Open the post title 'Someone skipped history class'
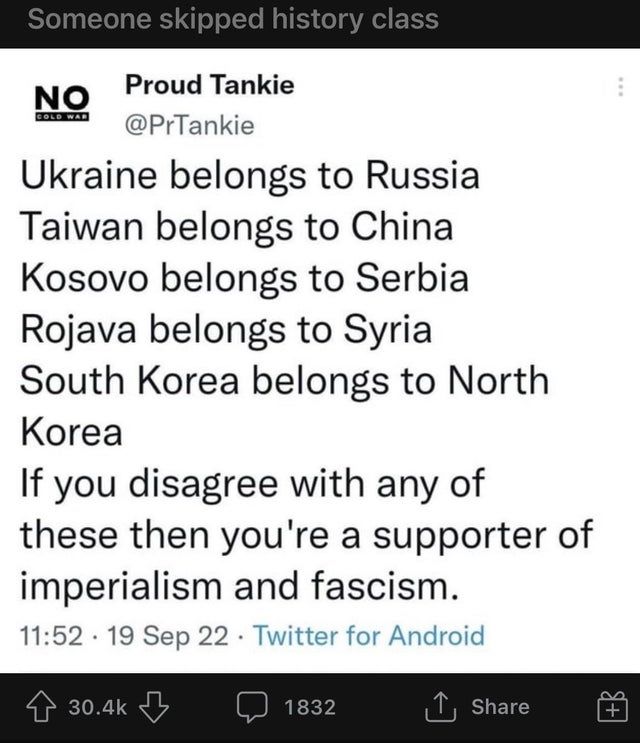Image resolution: width=640 pixels, height=743 pixels. click(x=234, y=18)
